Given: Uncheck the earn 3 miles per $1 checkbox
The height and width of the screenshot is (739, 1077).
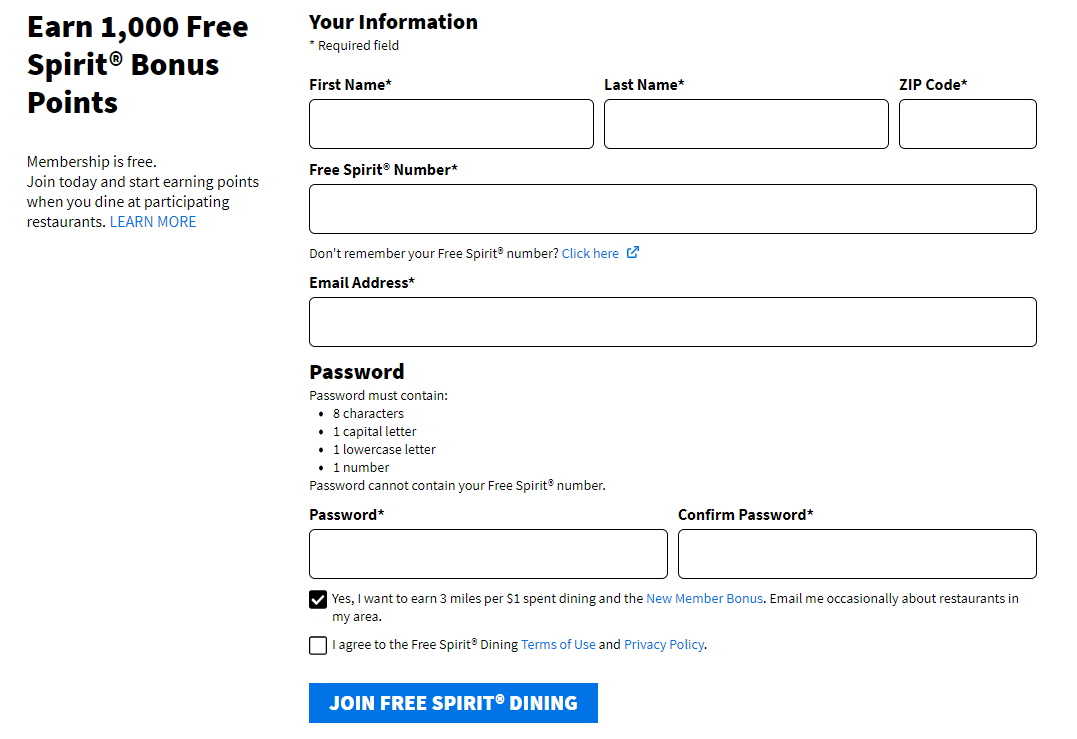Looking at the screenshot, I should click(x=318, y=600).
